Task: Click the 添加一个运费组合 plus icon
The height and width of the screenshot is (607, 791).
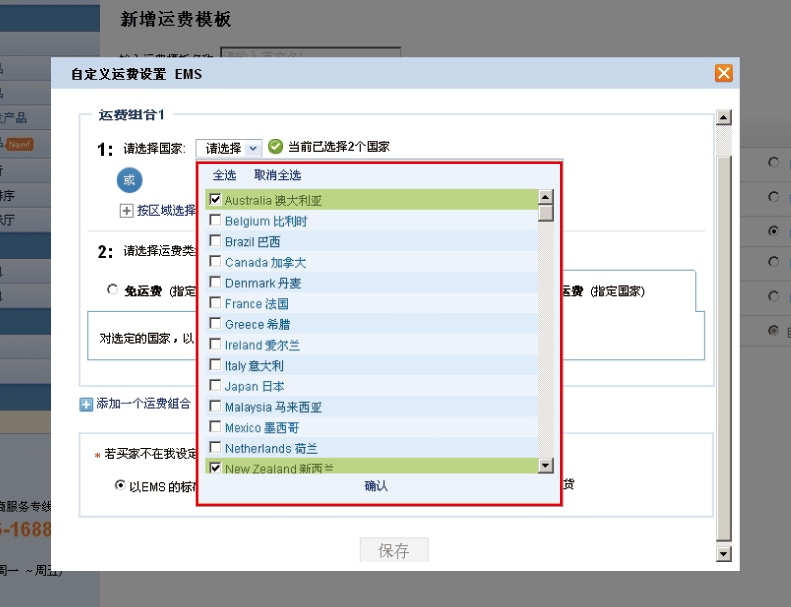Action: 86,405
